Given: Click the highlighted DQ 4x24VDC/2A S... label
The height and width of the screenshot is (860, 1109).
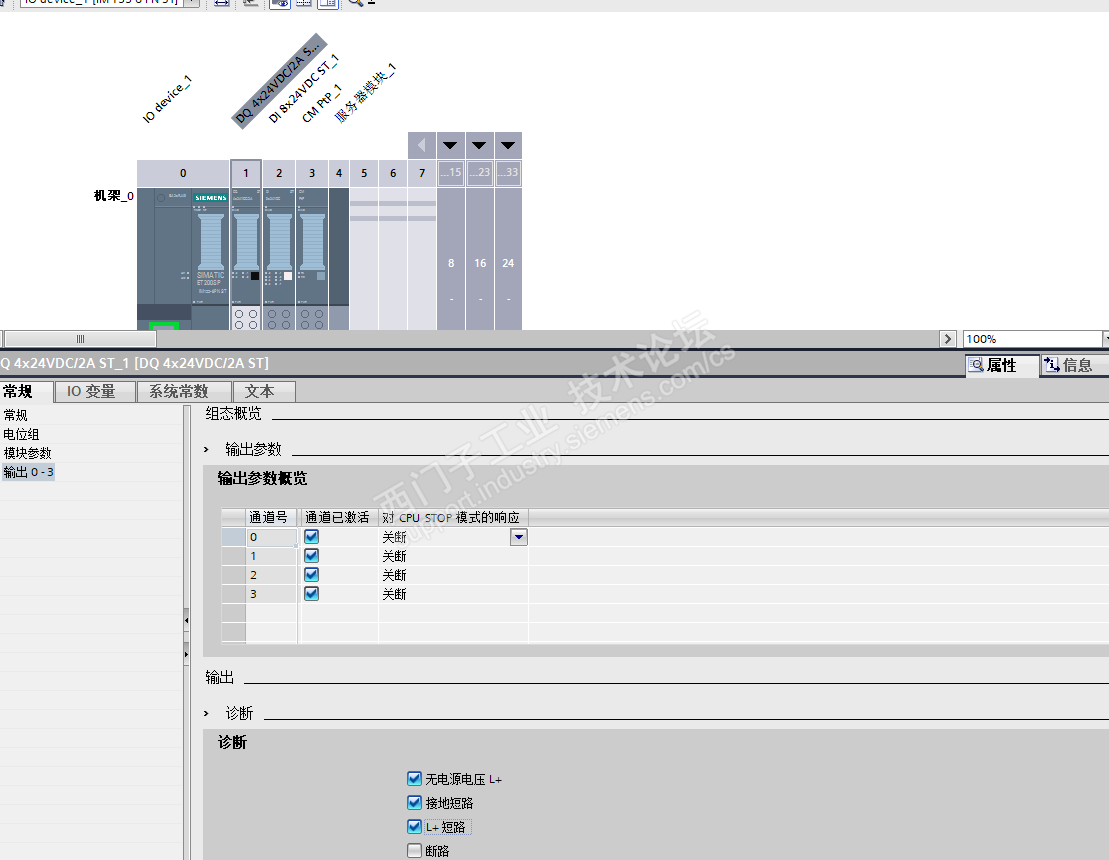Looking at the screenshot, I should (279, 81).
